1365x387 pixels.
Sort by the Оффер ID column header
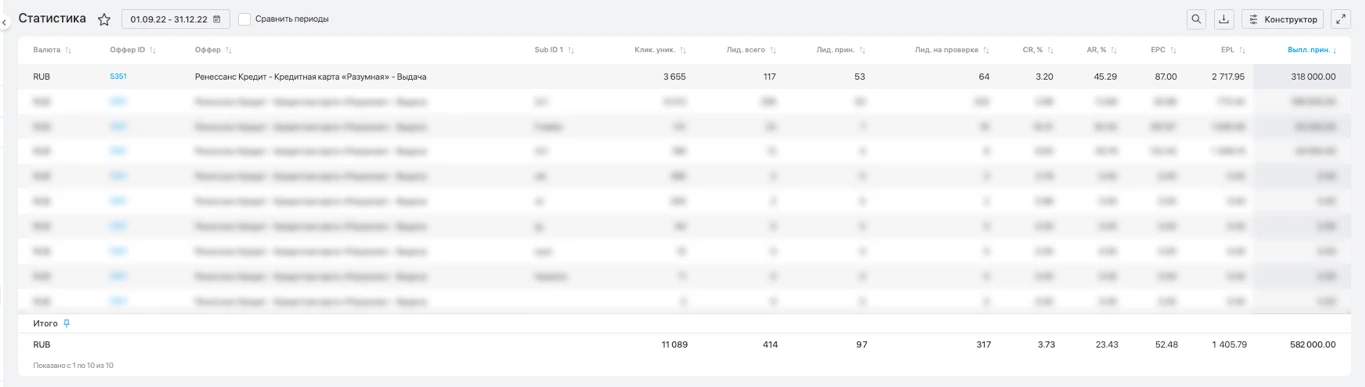coord(133,50)
